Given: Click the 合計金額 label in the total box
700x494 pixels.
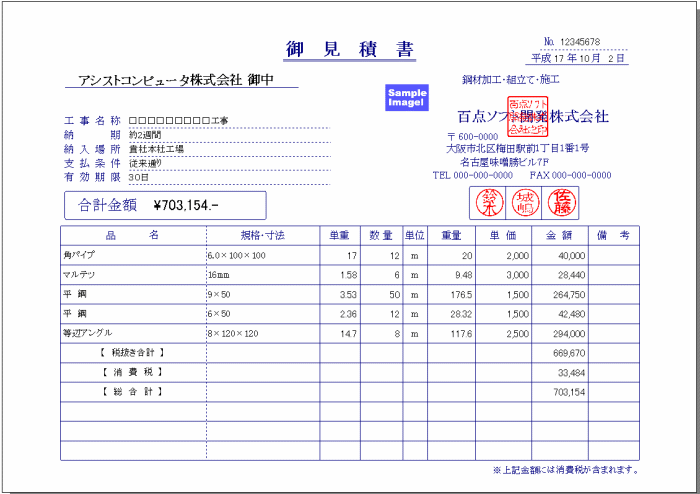Looking at the screenshot, I should [x=108, y=205].
